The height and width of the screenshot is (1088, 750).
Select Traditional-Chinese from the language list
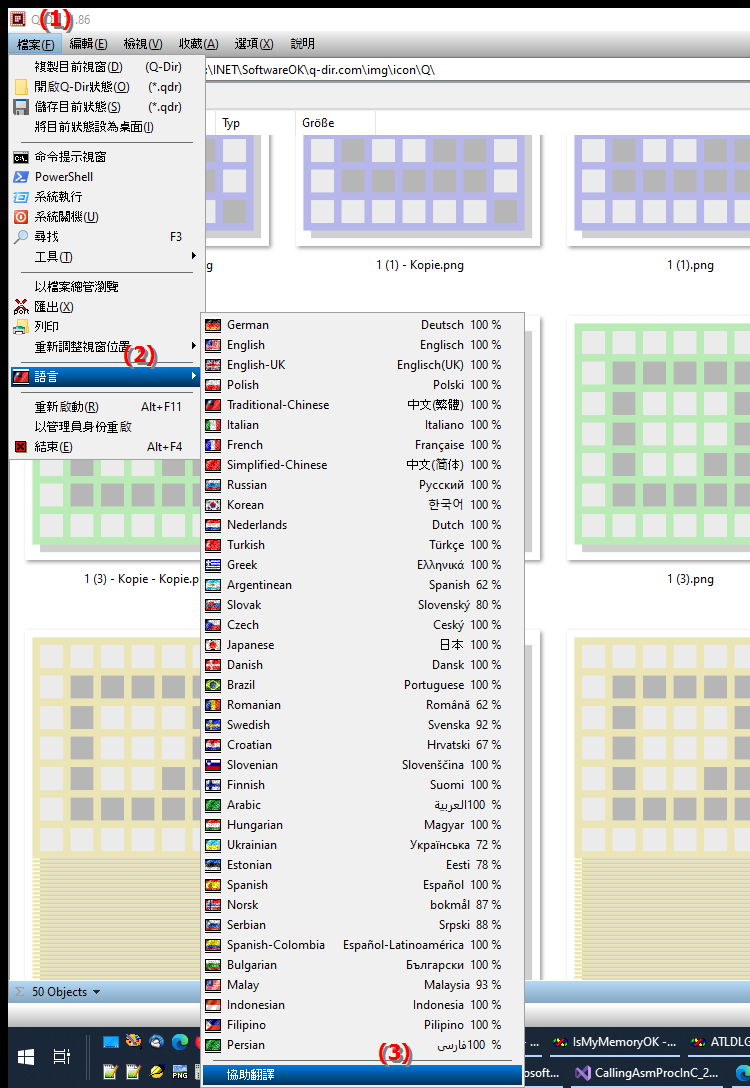277,405
